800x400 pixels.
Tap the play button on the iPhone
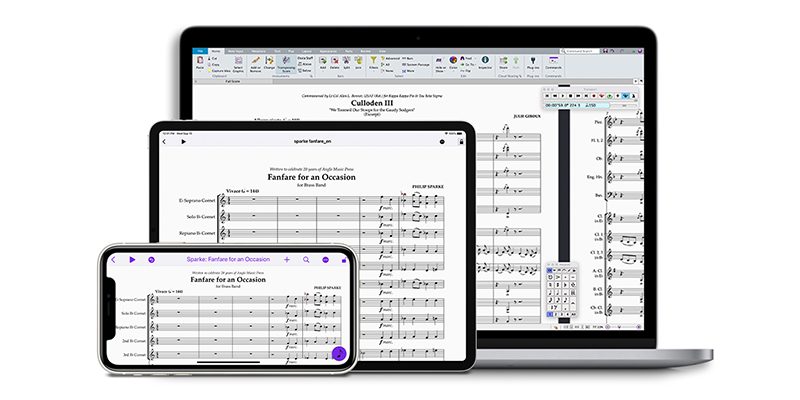point(133,260)
